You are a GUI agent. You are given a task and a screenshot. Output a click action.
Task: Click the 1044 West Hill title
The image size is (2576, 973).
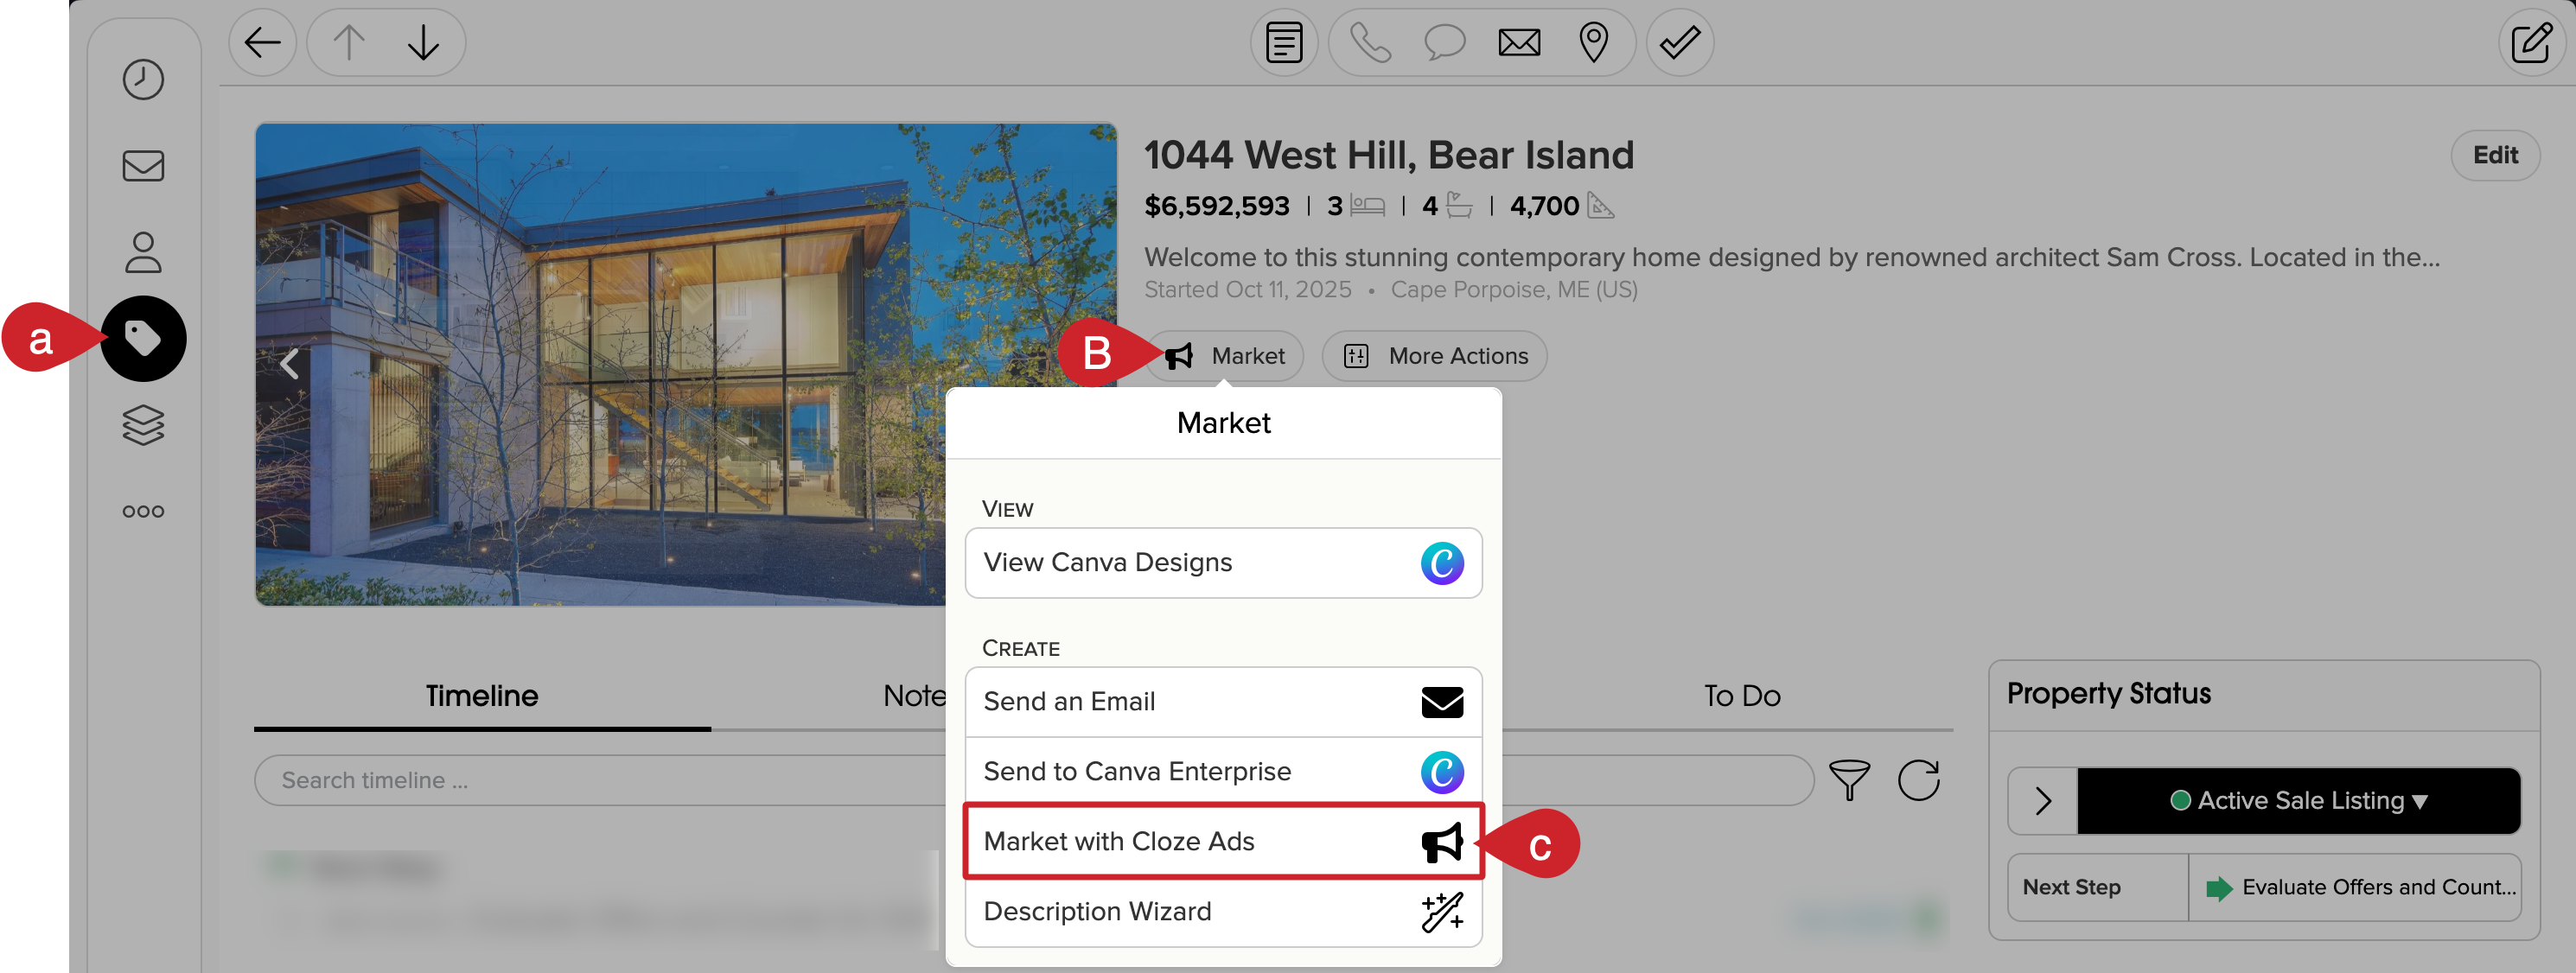(1389, 155)
